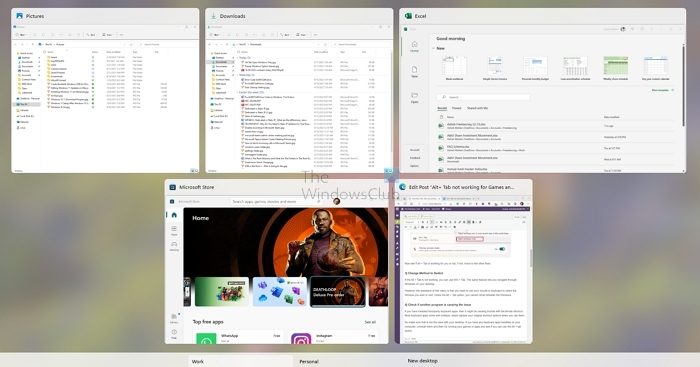Open the Home icon in Excel's sidebar
The height and width of the screenshot is (367, 700).
pyautogui.click(x=414, y=44)
